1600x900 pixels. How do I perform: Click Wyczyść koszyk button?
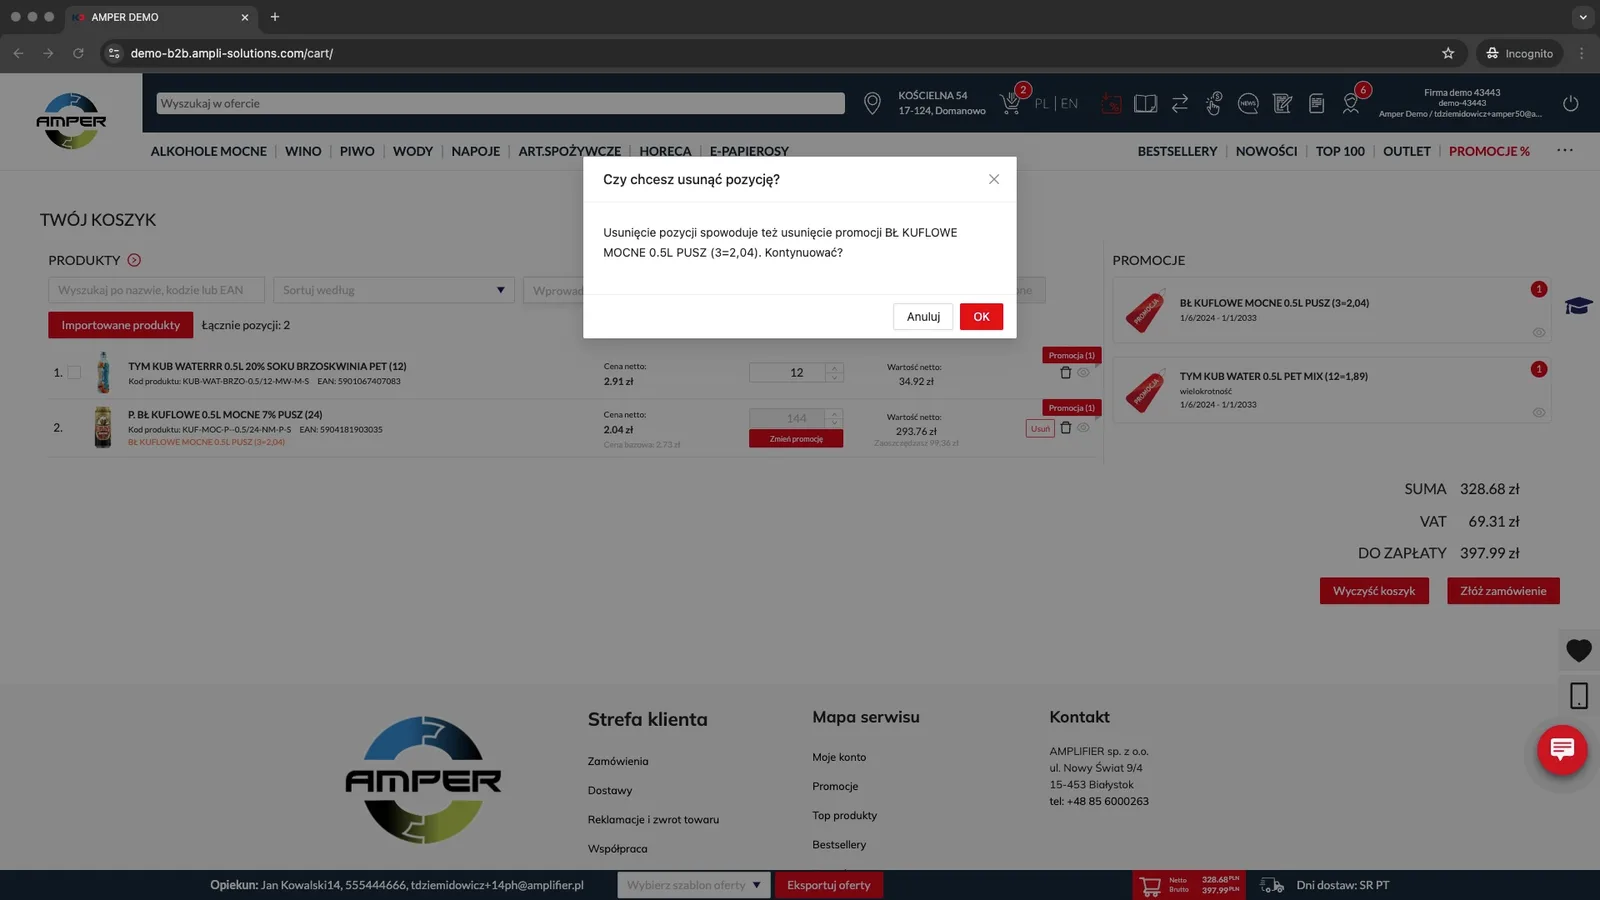1374,591
